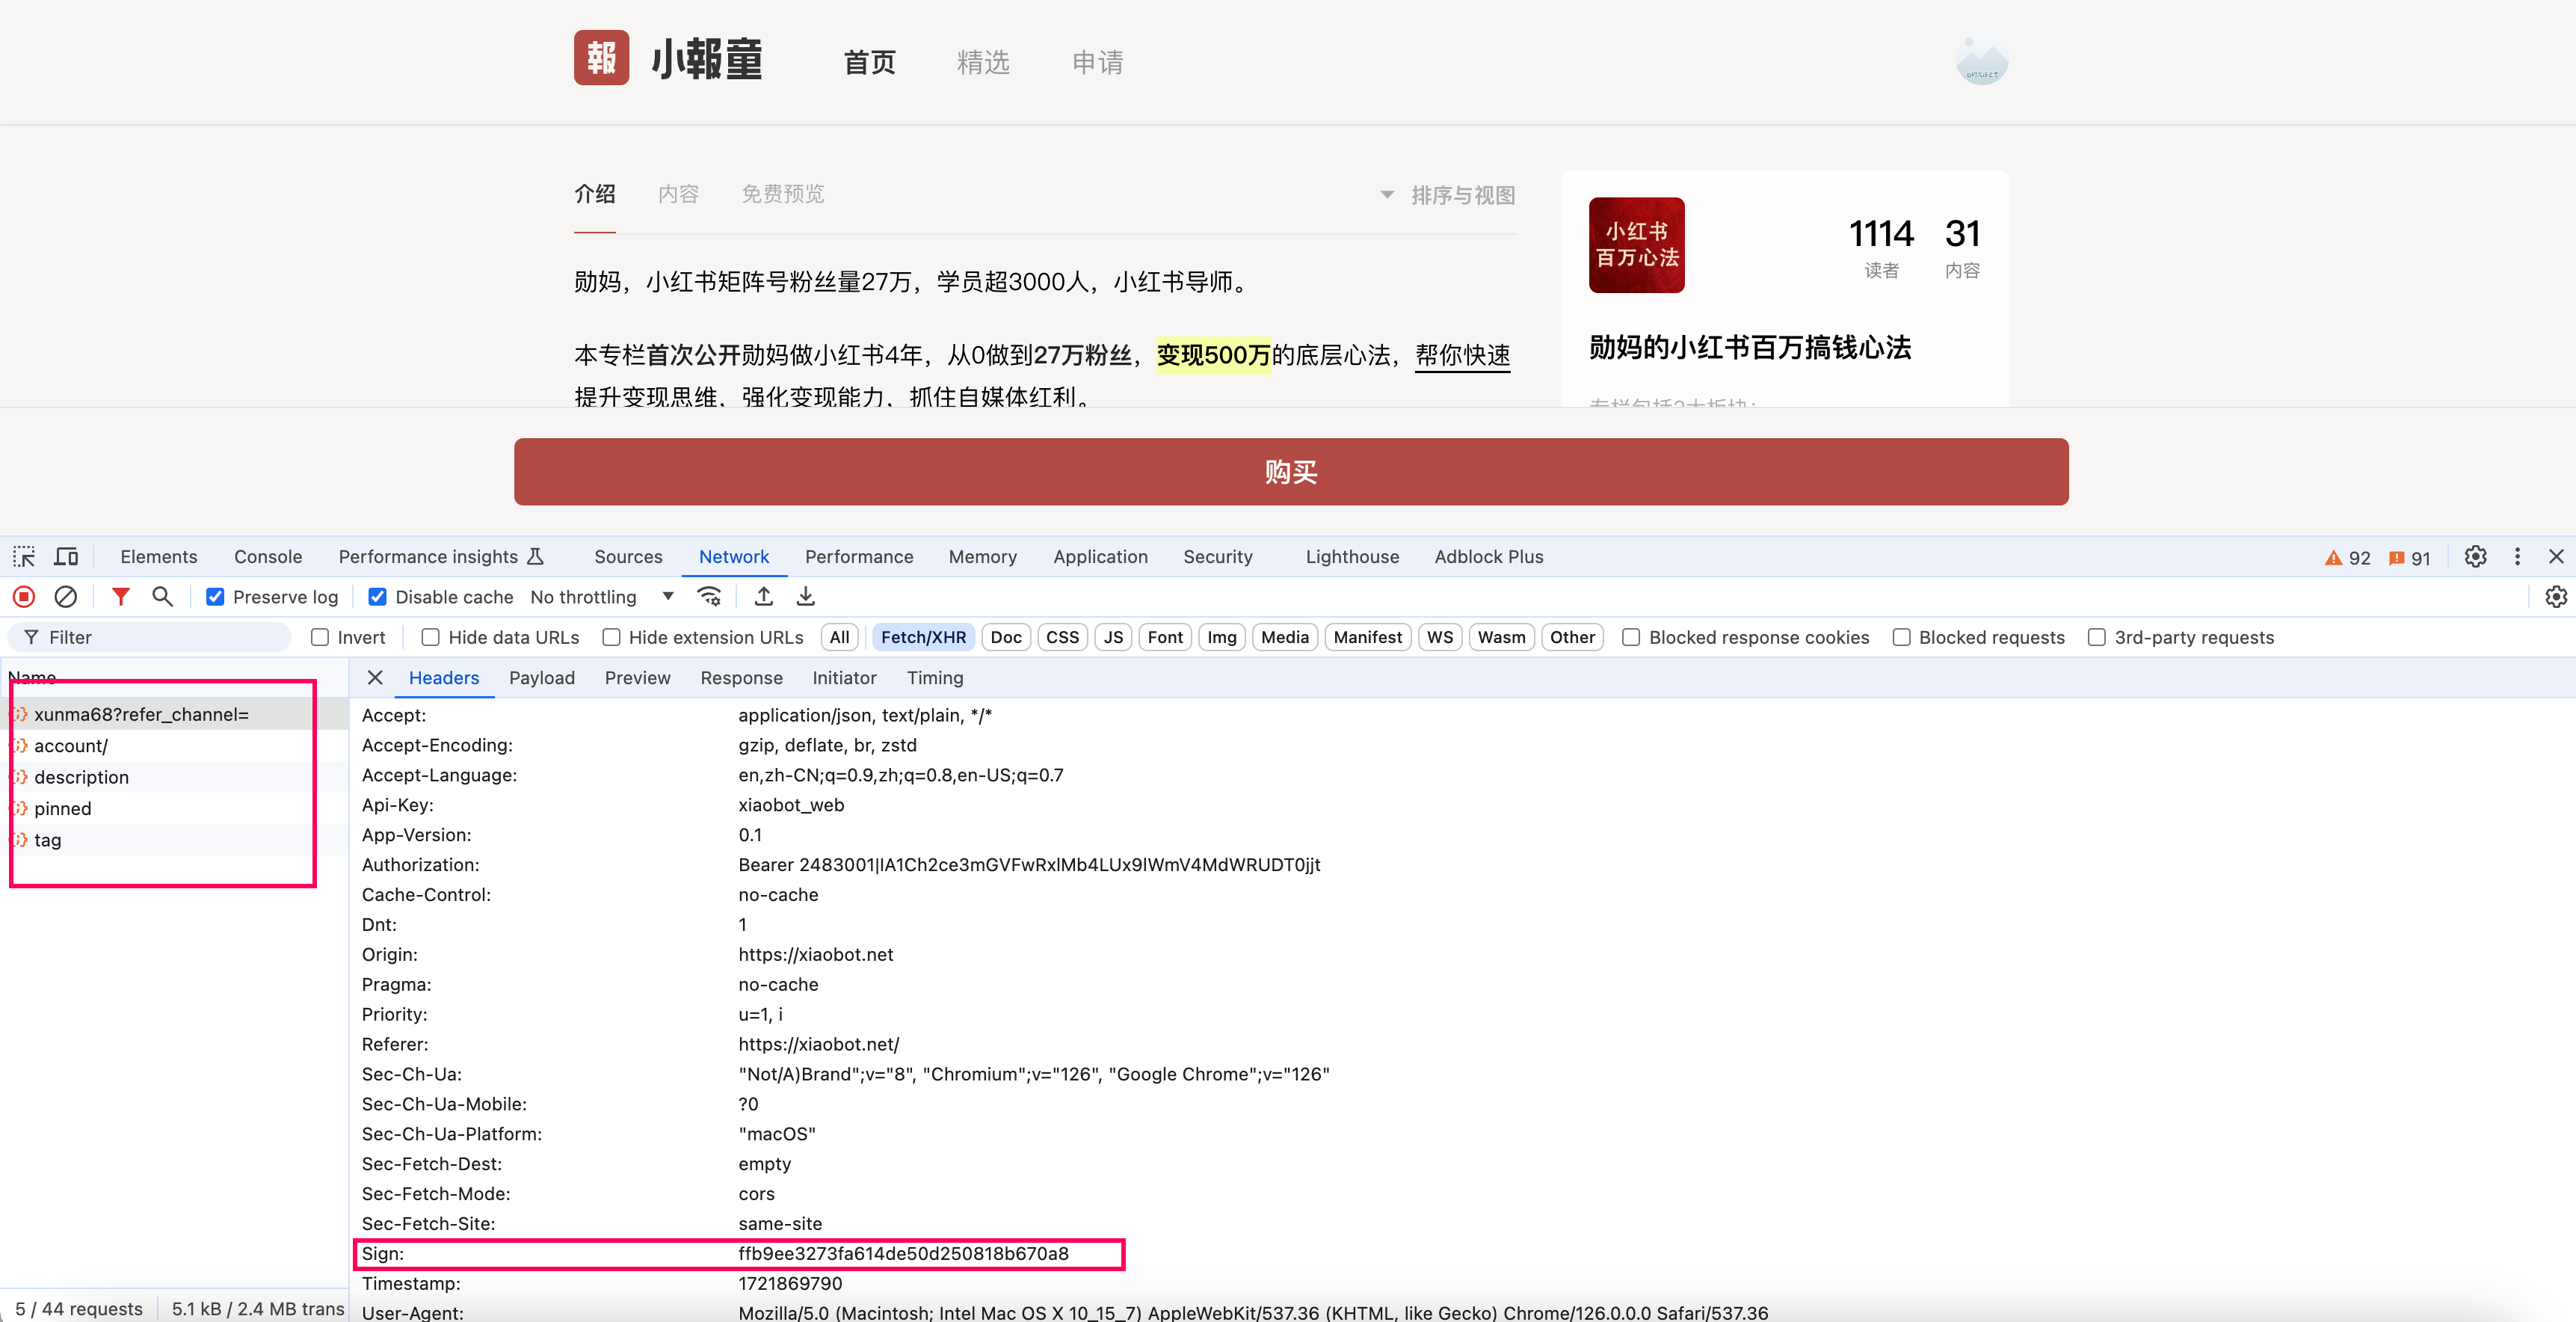The image size is (2576, 1322).
Task: Close the request details pane
Action: (x=375, y=678)
